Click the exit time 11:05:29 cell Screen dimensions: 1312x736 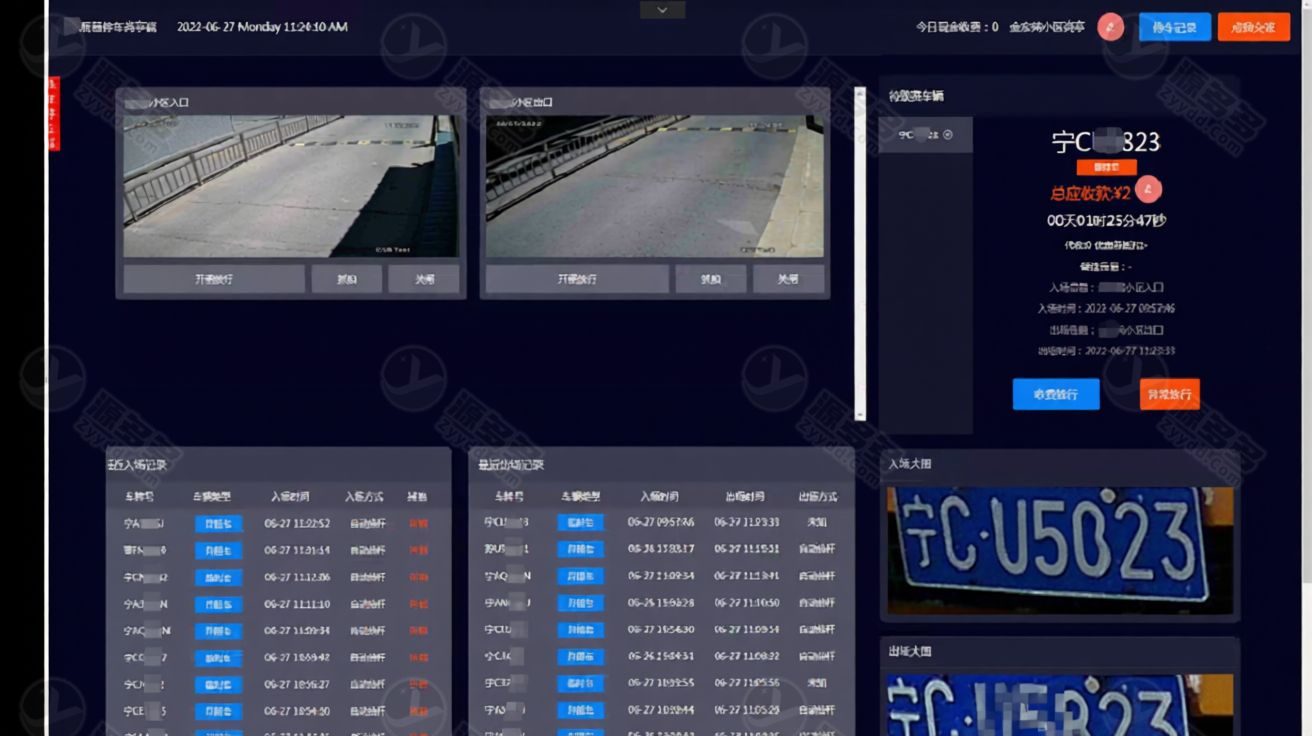coord(747,710)
